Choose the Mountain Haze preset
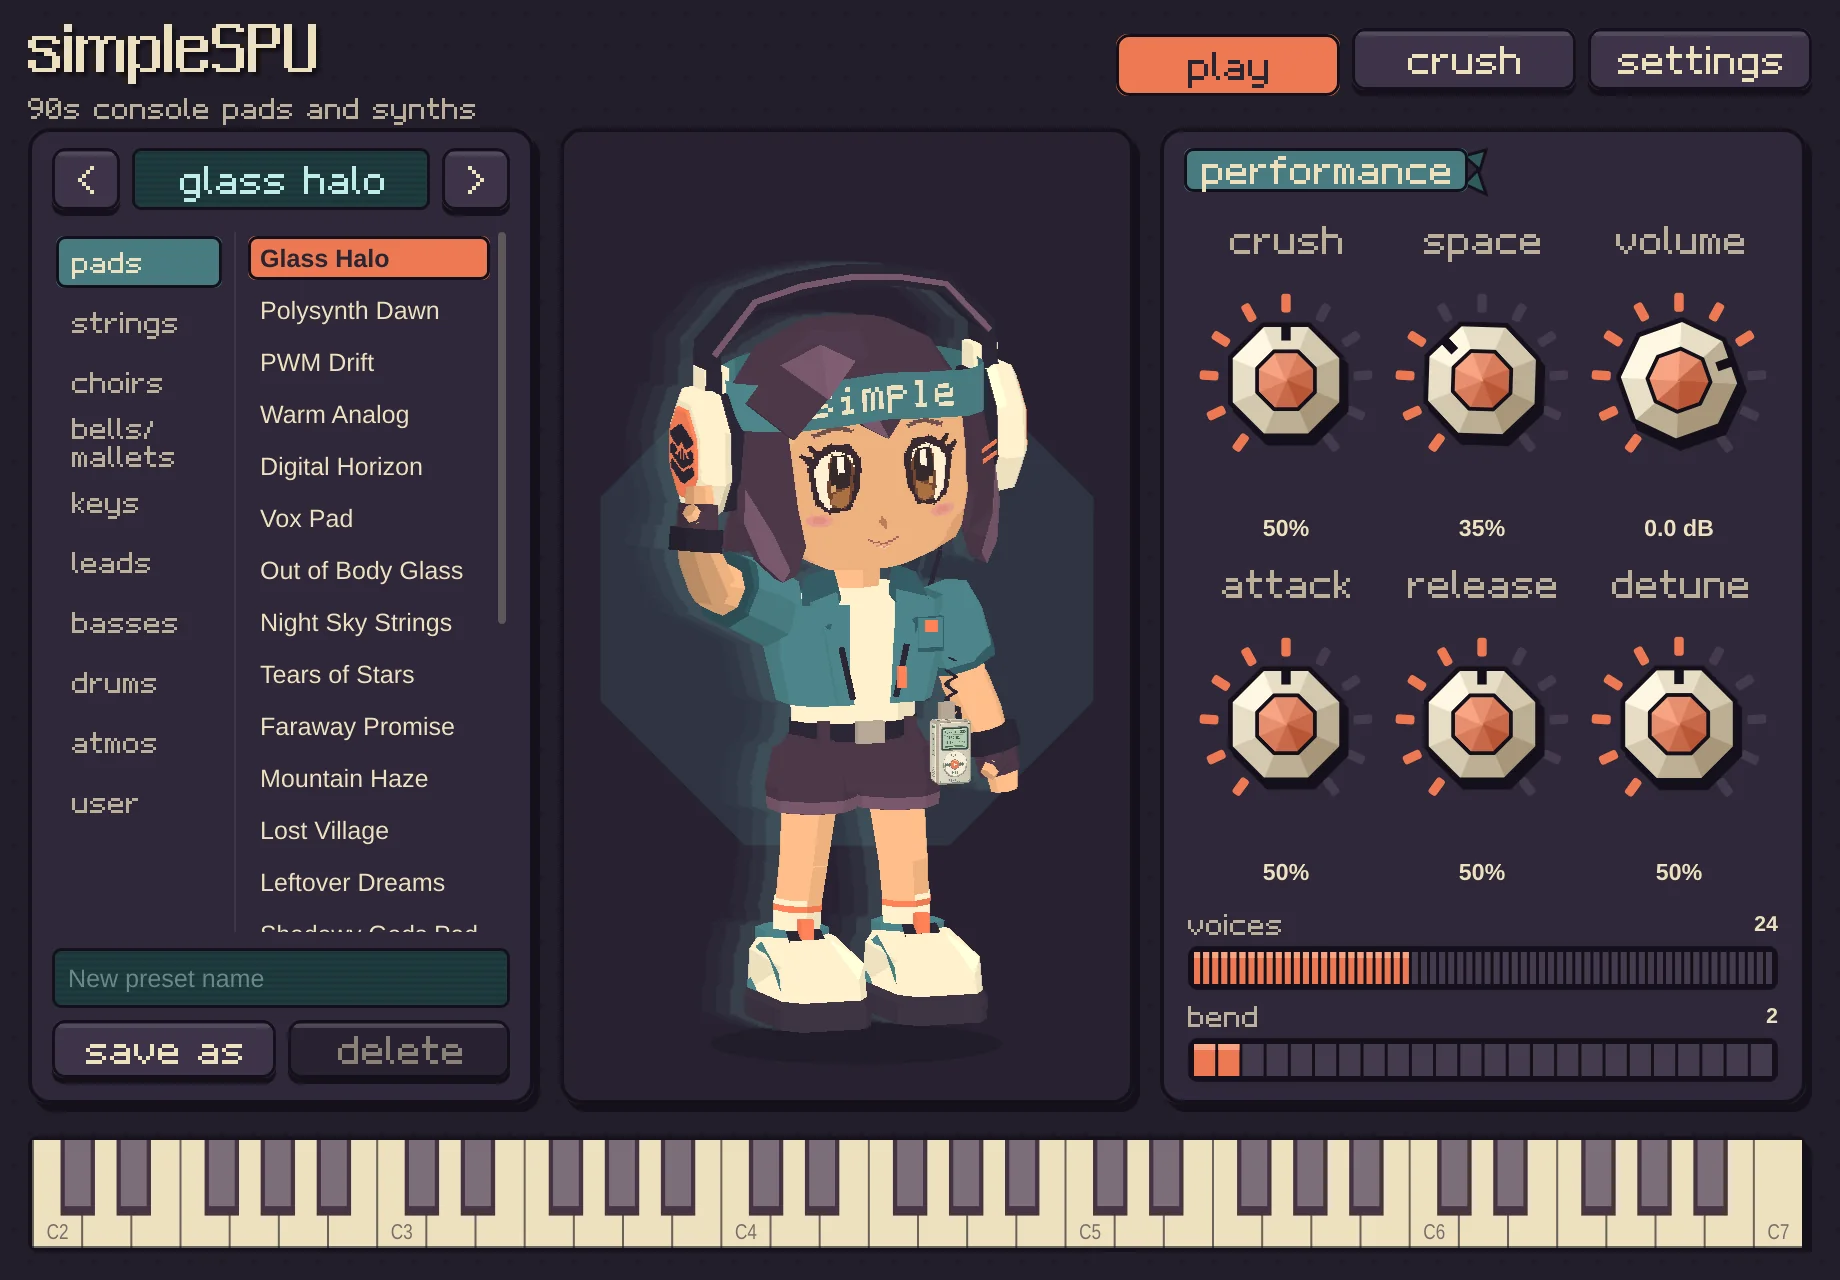Image resolution: width=1840 pixels, height=1280 pixels. click(369, 778)
